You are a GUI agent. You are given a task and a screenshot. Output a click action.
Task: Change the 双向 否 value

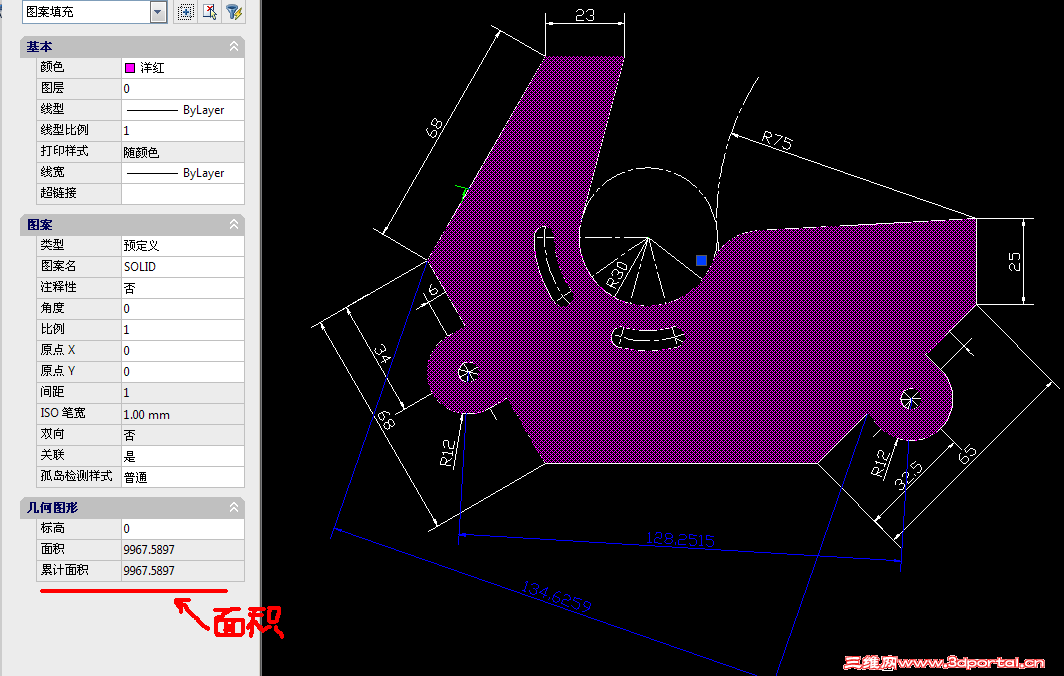pos(183,434)
